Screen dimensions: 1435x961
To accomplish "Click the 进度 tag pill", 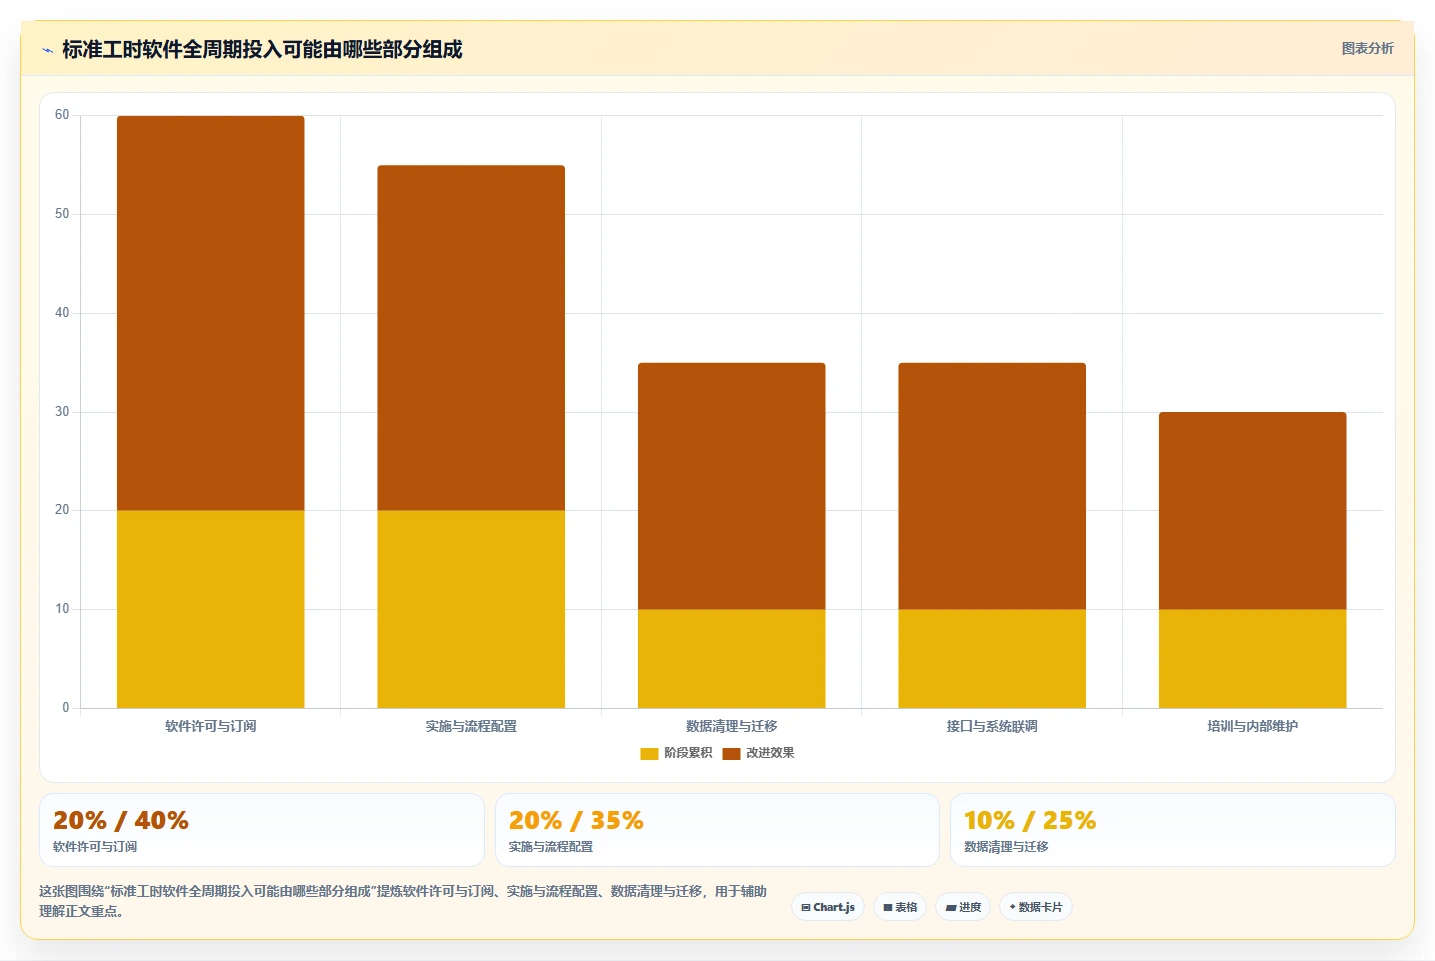I will pos(963,907).
